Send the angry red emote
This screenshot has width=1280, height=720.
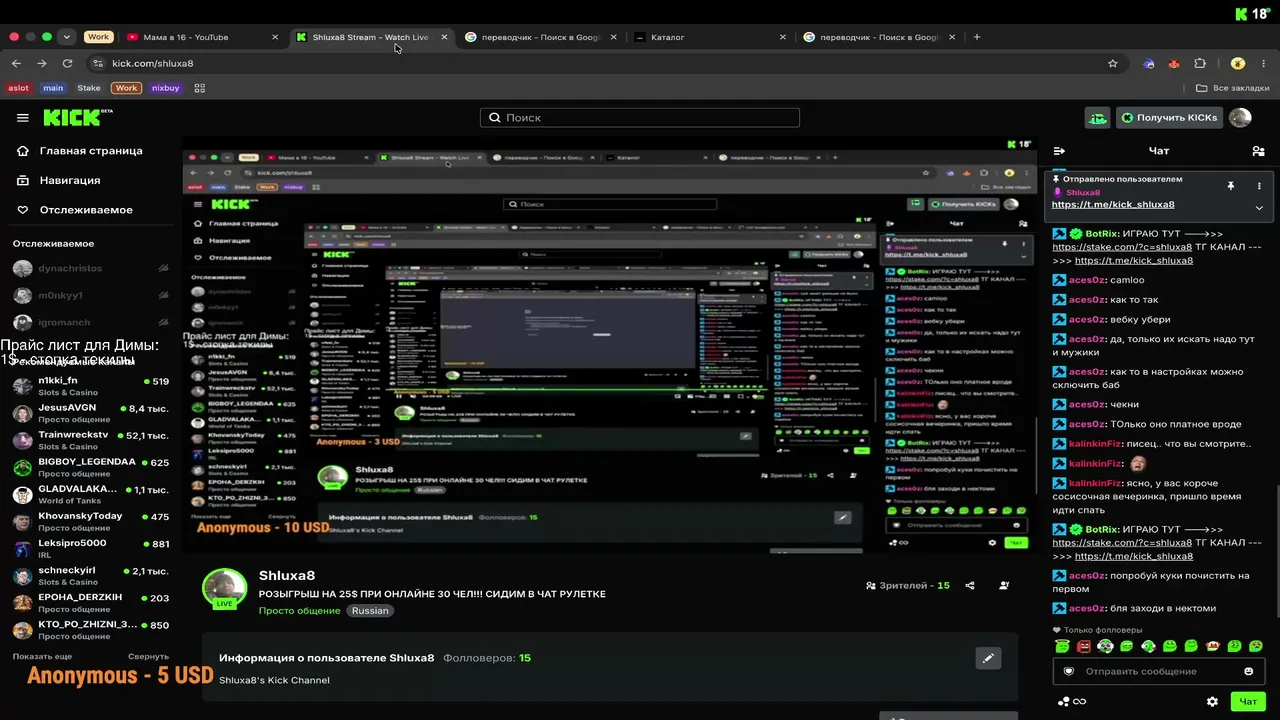(x=1084, y=646)
